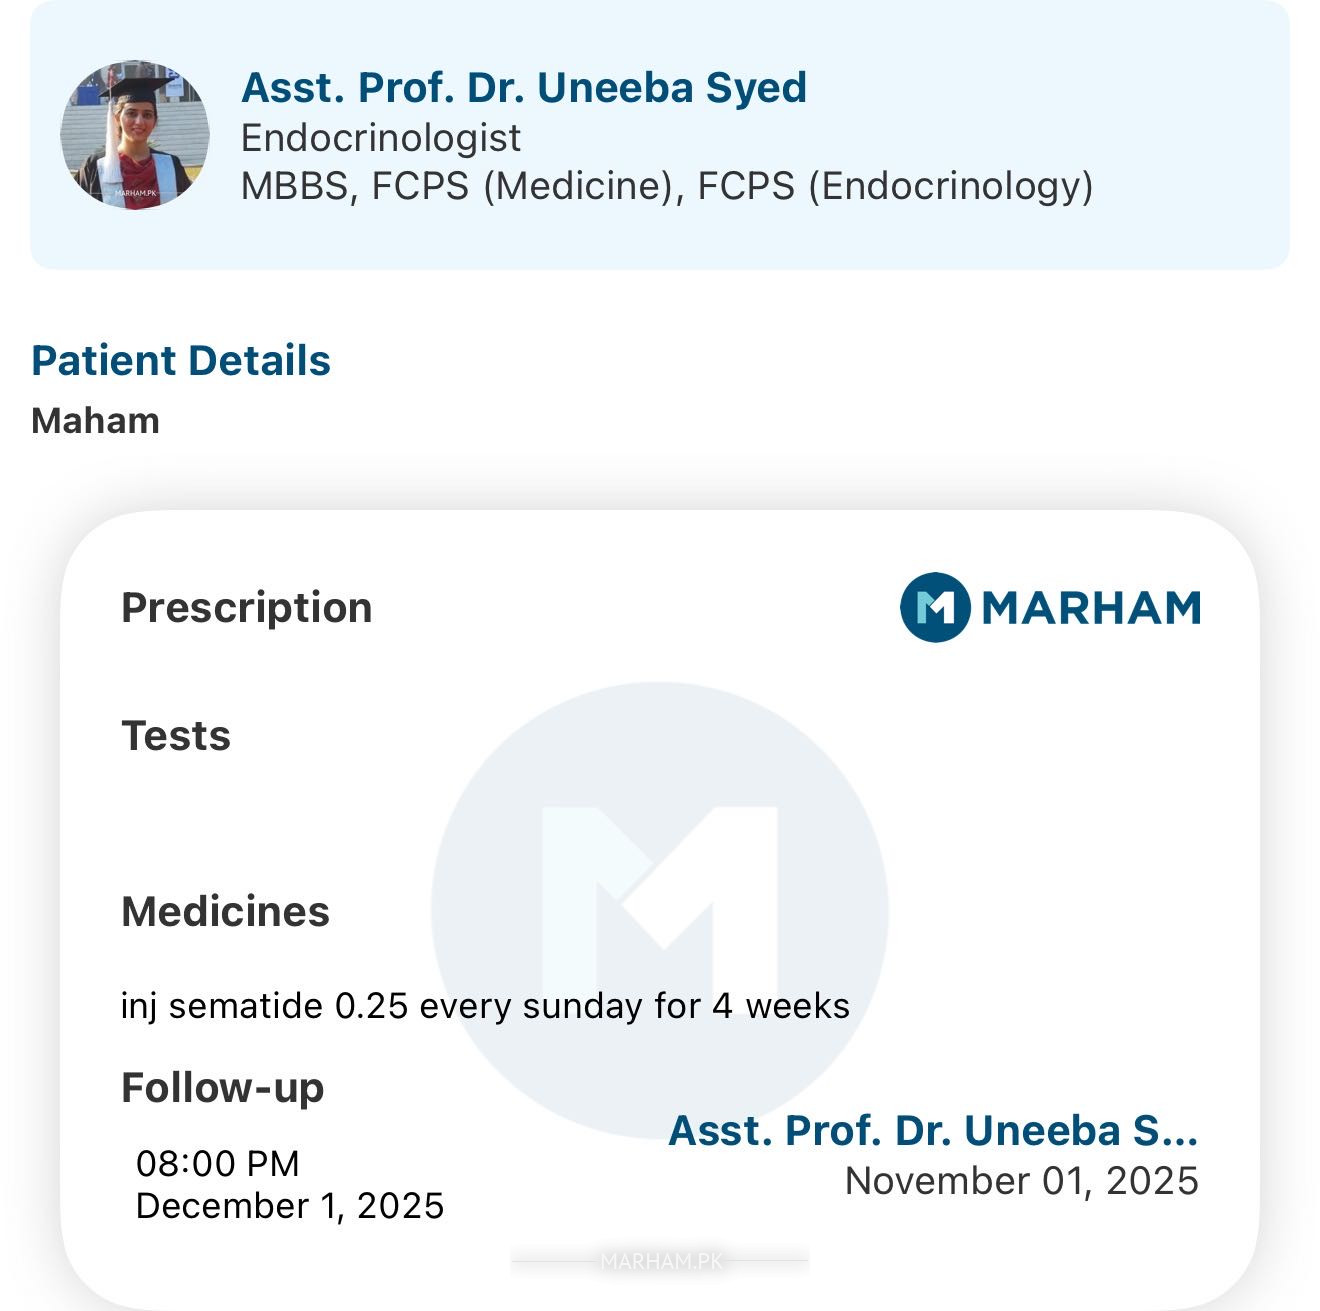The image size is (1320, 1311).
Task: Tap the round Marham M logo icon
Action: pos(935,607)
